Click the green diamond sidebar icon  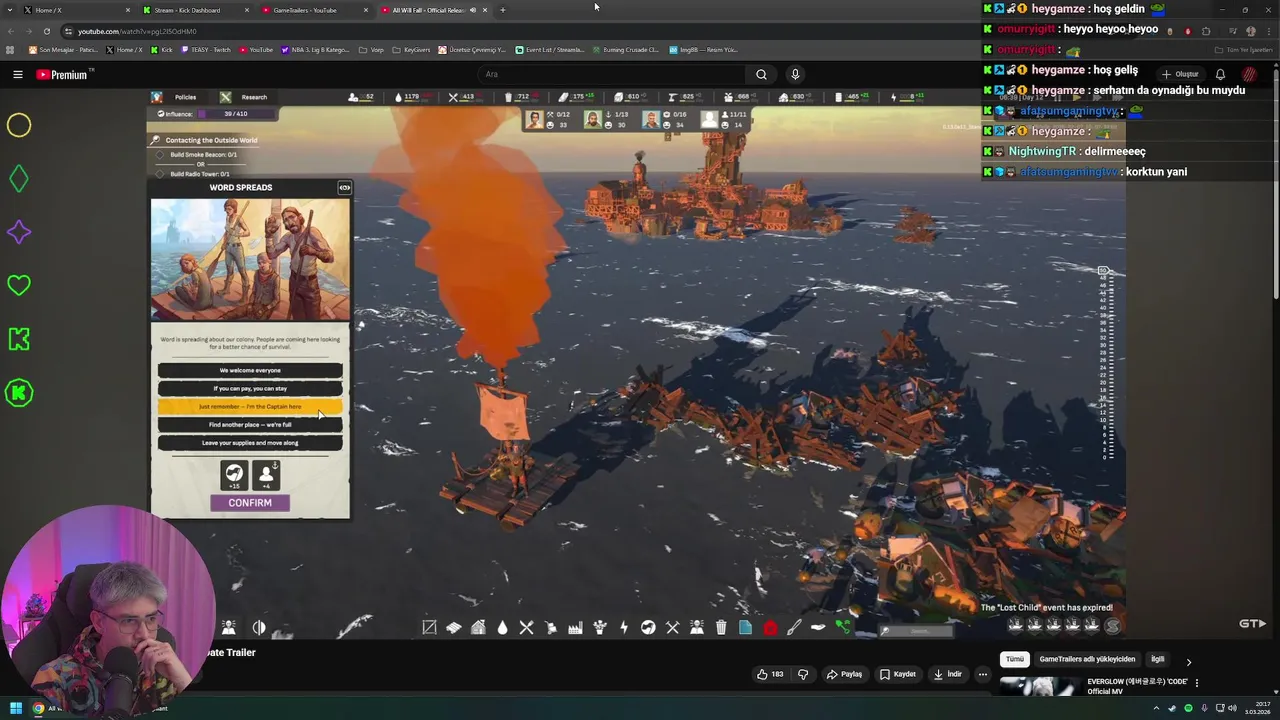(x=19, y=179)
